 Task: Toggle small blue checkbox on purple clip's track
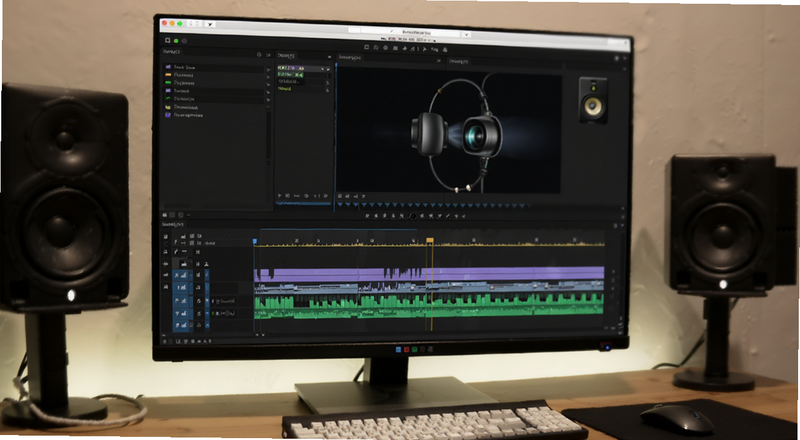[207, 275]
